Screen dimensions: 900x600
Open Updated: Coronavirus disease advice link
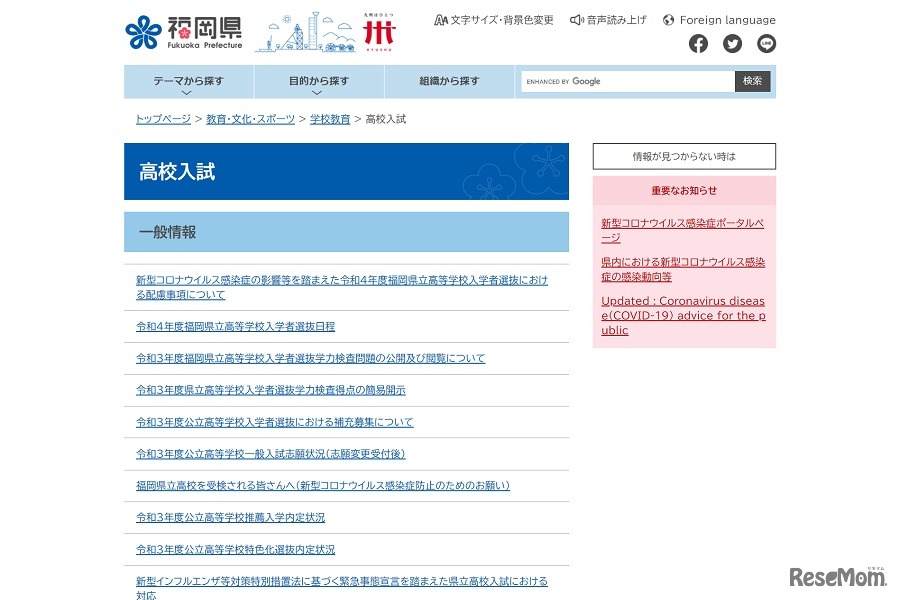point(682,315)
